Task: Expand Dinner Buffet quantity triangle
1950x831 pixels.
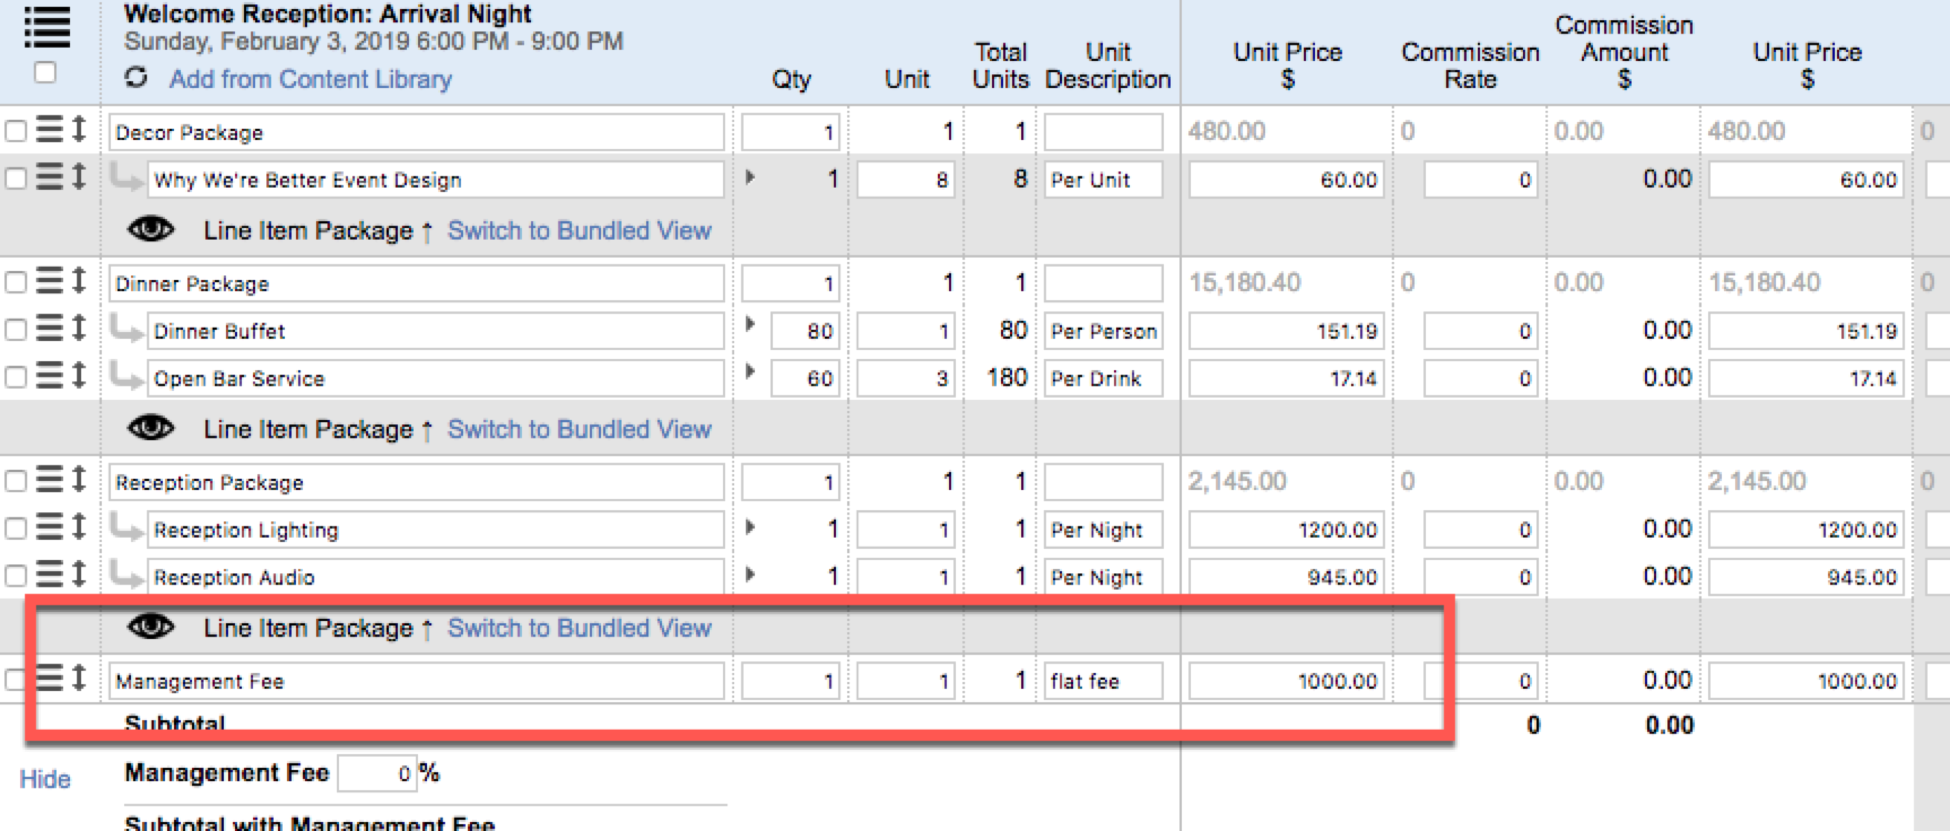Action: click(750, 324)
